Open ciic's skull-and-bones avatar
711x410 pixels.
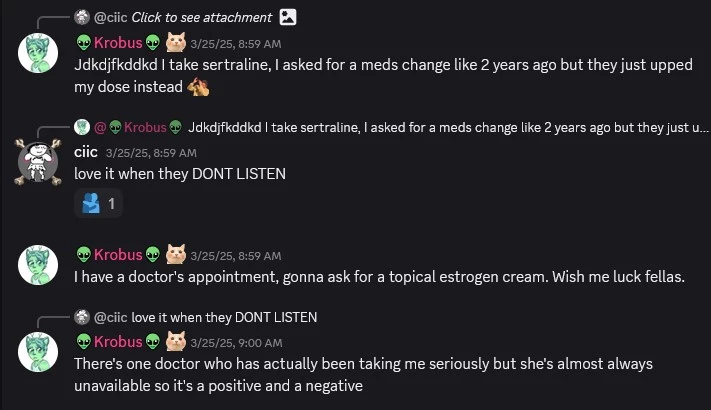[x=38, y=162]
